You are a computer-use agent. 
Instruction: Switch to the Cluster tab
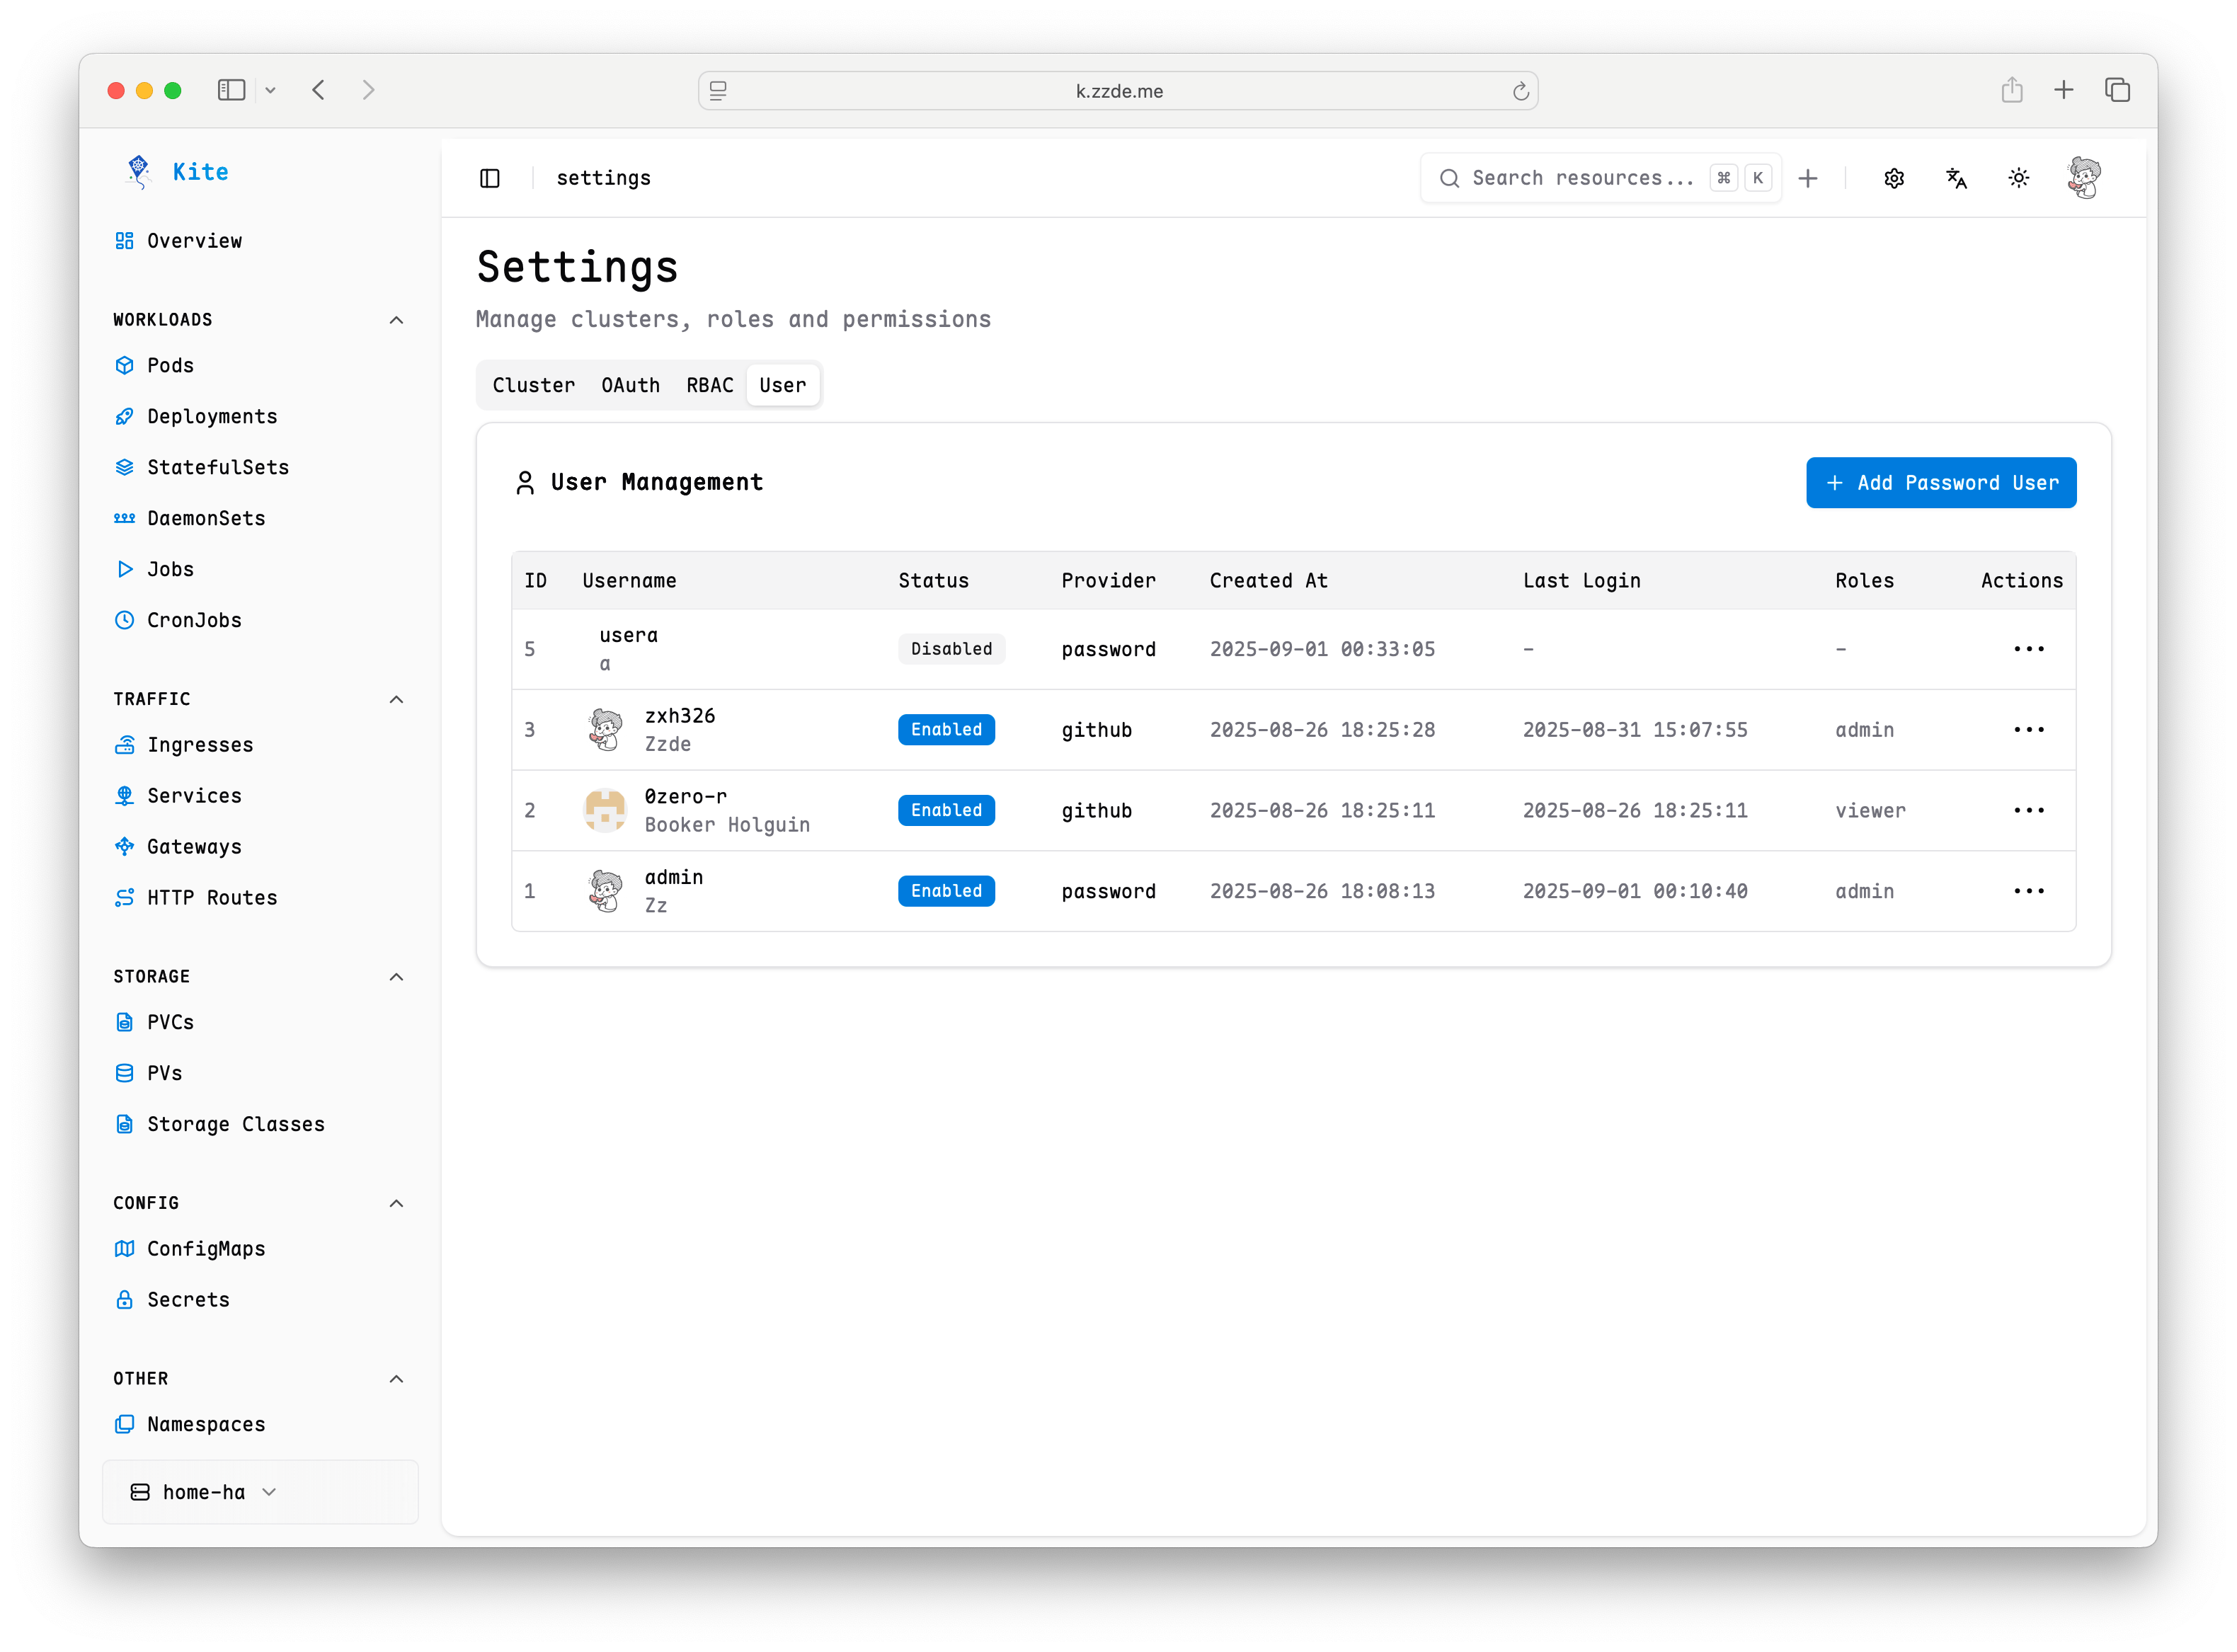[x=533, y=385]
